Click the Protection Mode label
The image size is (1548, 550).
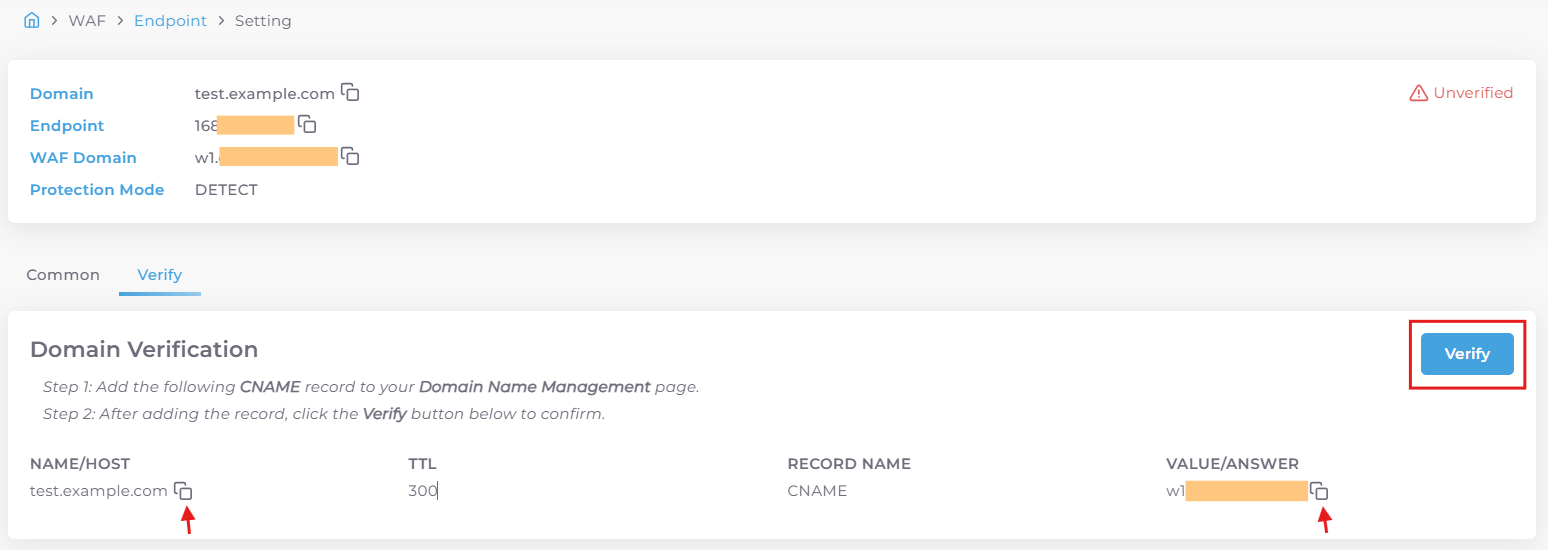(x=97, y=190)
